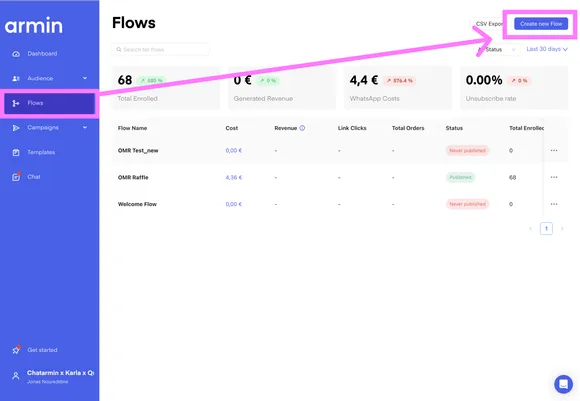Open the Chat icon with notification dot
Screen dimensions: 580x401
pos(16,177)
